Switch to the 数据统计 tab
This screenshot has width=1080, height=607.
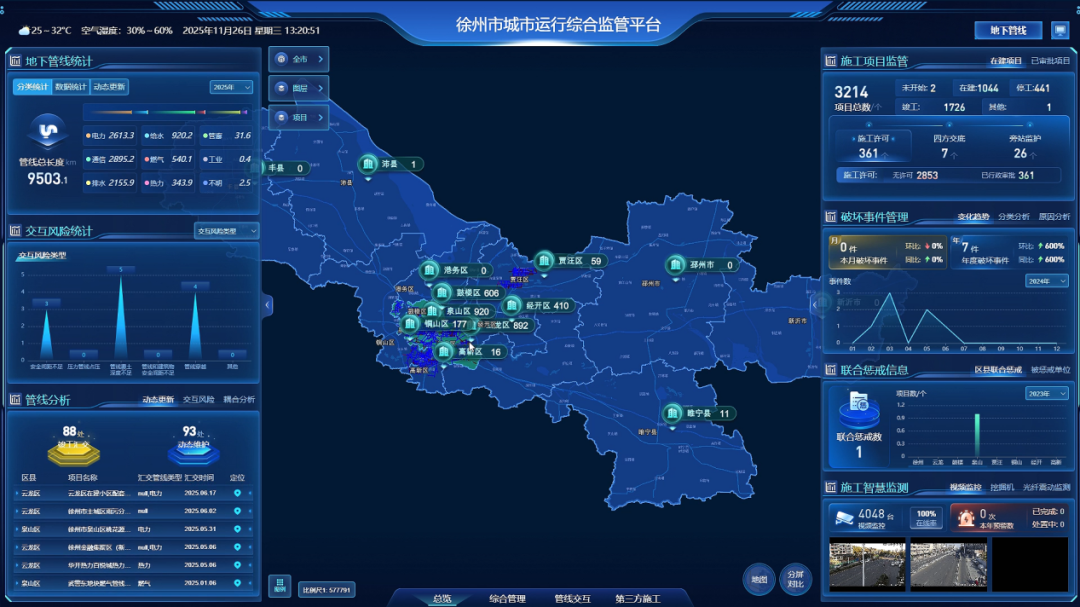coord(70,87)
